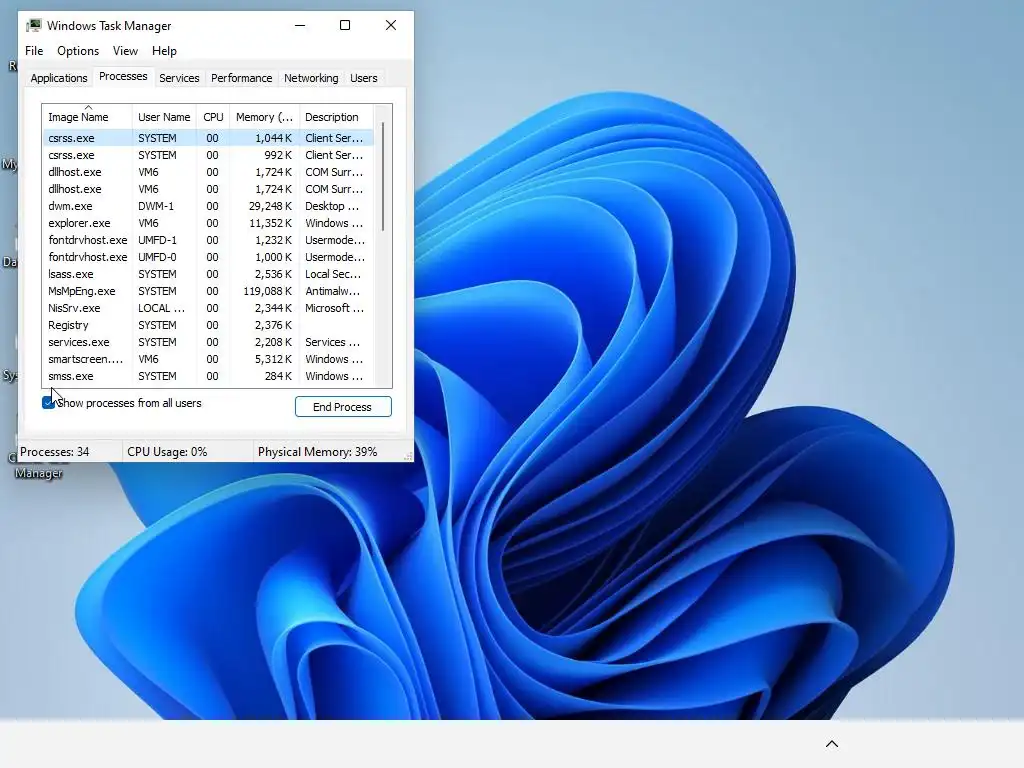The image size is (1024, 768).
Task: Select the lsass.exe process
Action: pyautogui.click(x=208, y=274)
